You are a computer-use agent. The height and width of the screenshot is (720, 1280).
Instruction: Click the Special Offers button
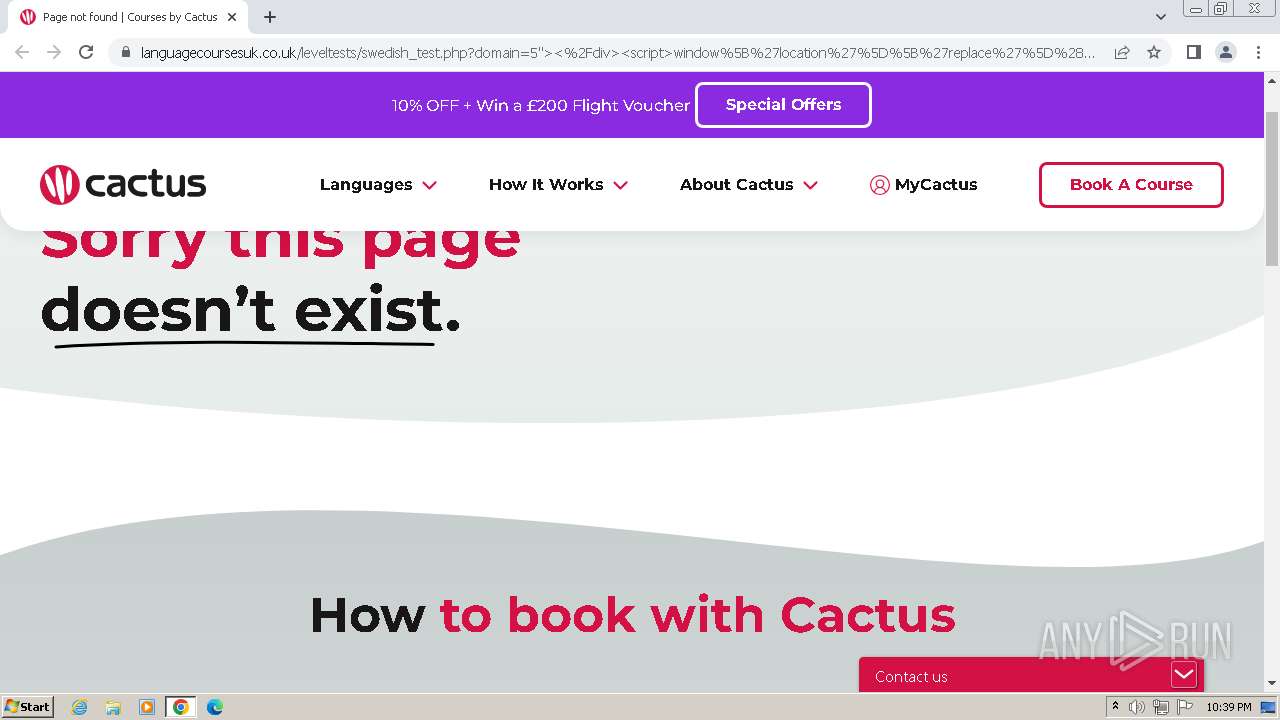pos(783,105)
